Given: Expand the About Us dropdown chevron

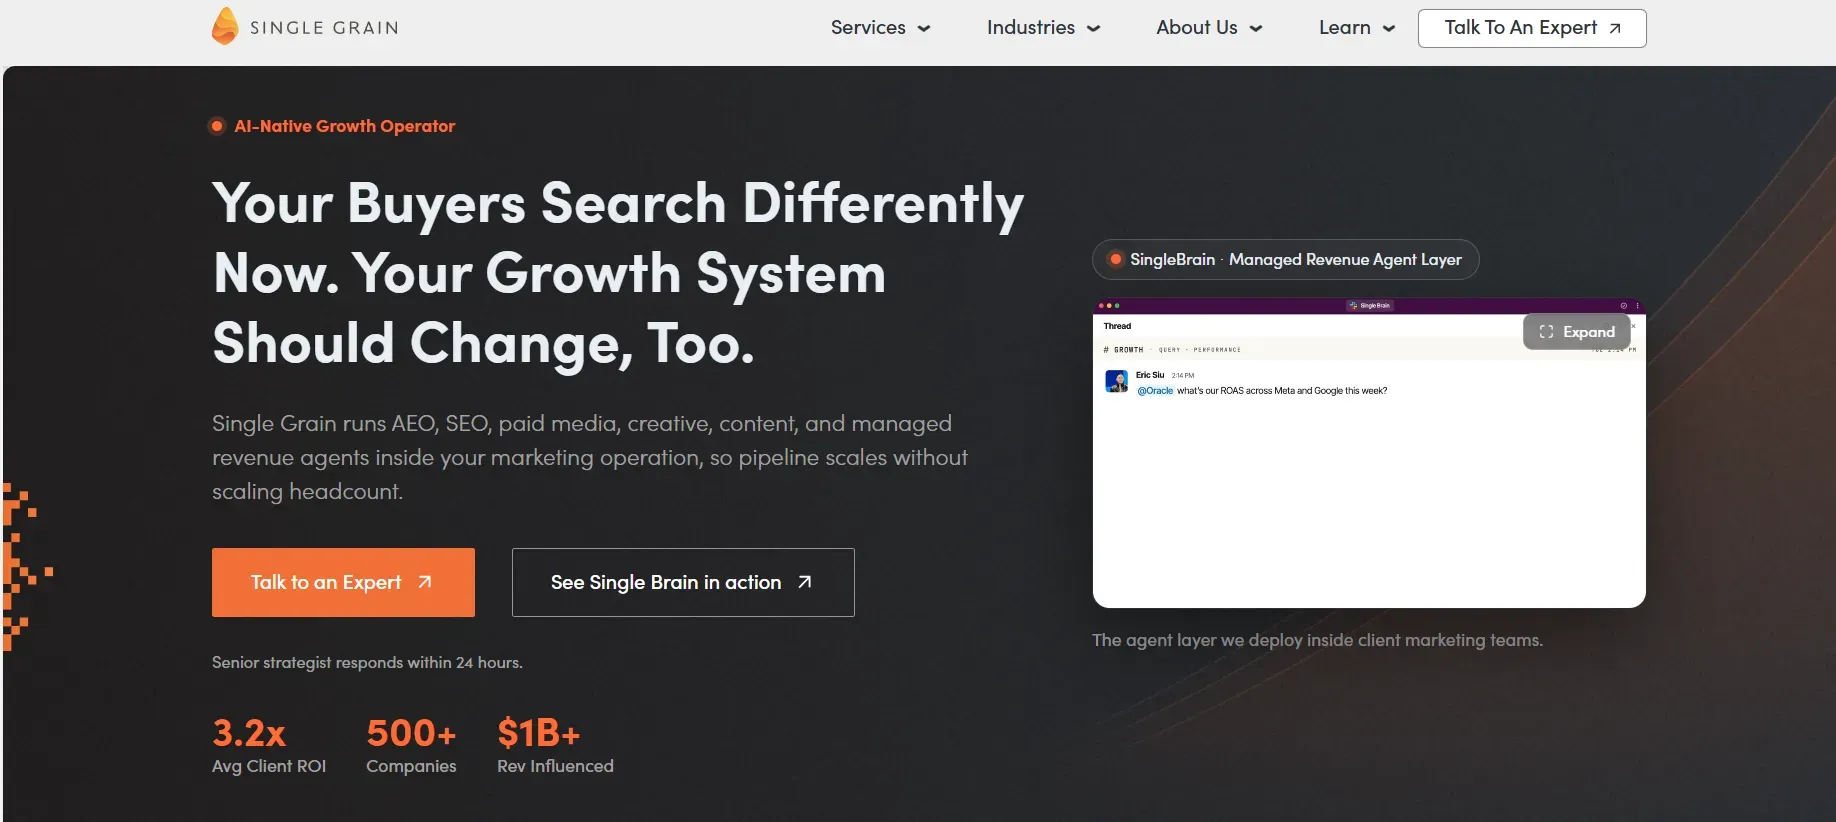Looking at the screenshot, I should (1256, 29).
